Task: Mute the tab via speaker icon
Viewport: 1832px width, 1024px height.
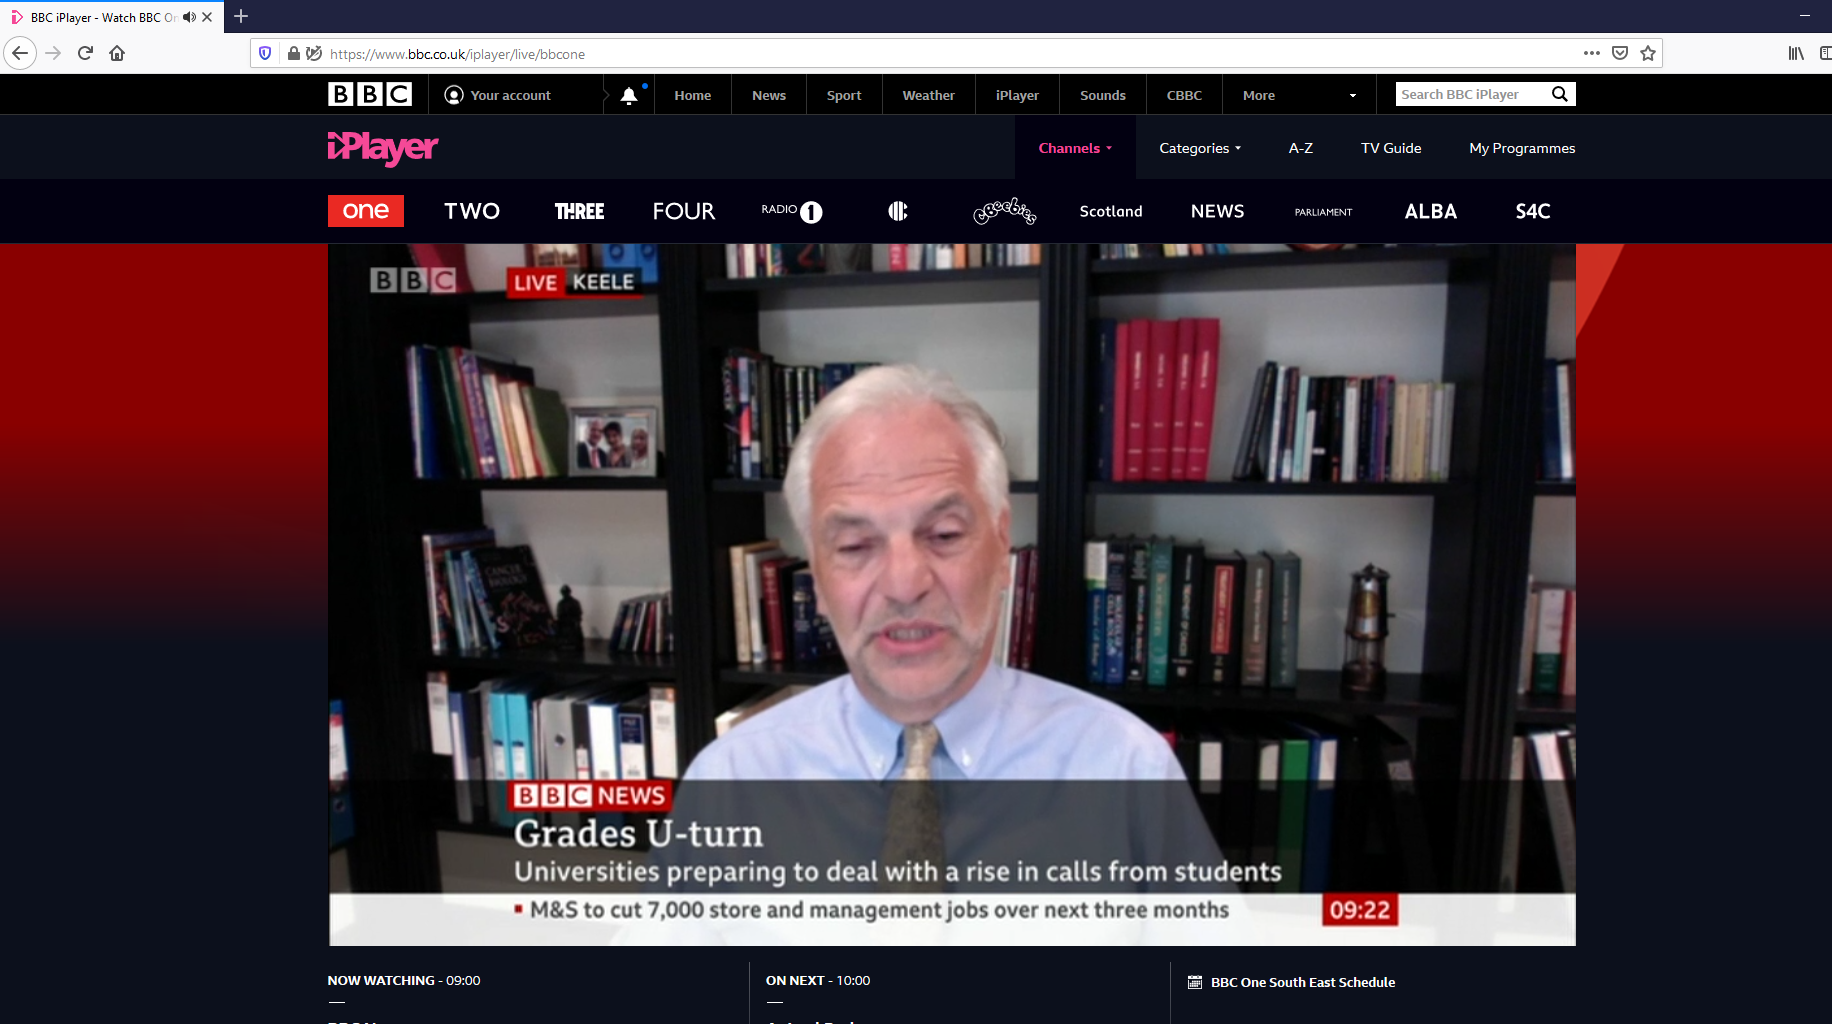Action: tap(189, 17)
